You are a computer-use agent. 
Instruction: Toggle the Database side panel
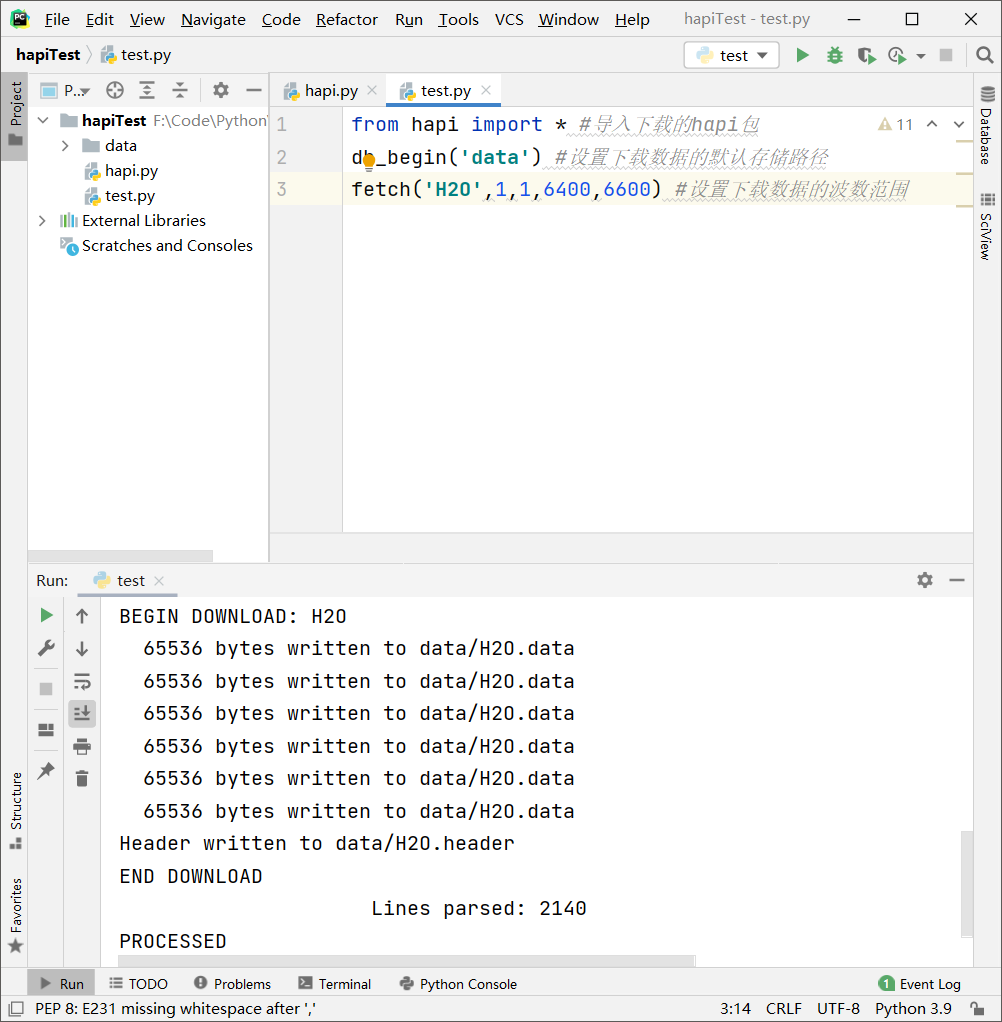[x=987, y=125]
